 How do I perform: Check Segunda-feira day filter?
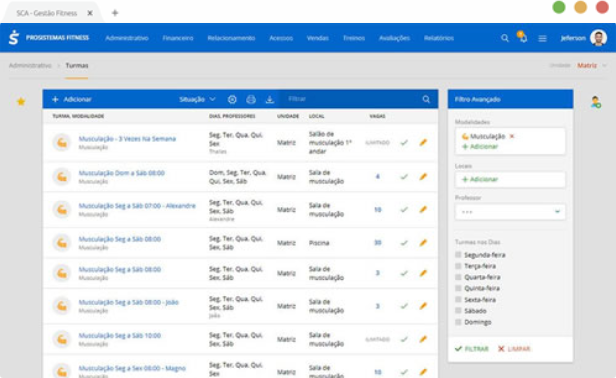pyautogui.click(x=458, y=255)
